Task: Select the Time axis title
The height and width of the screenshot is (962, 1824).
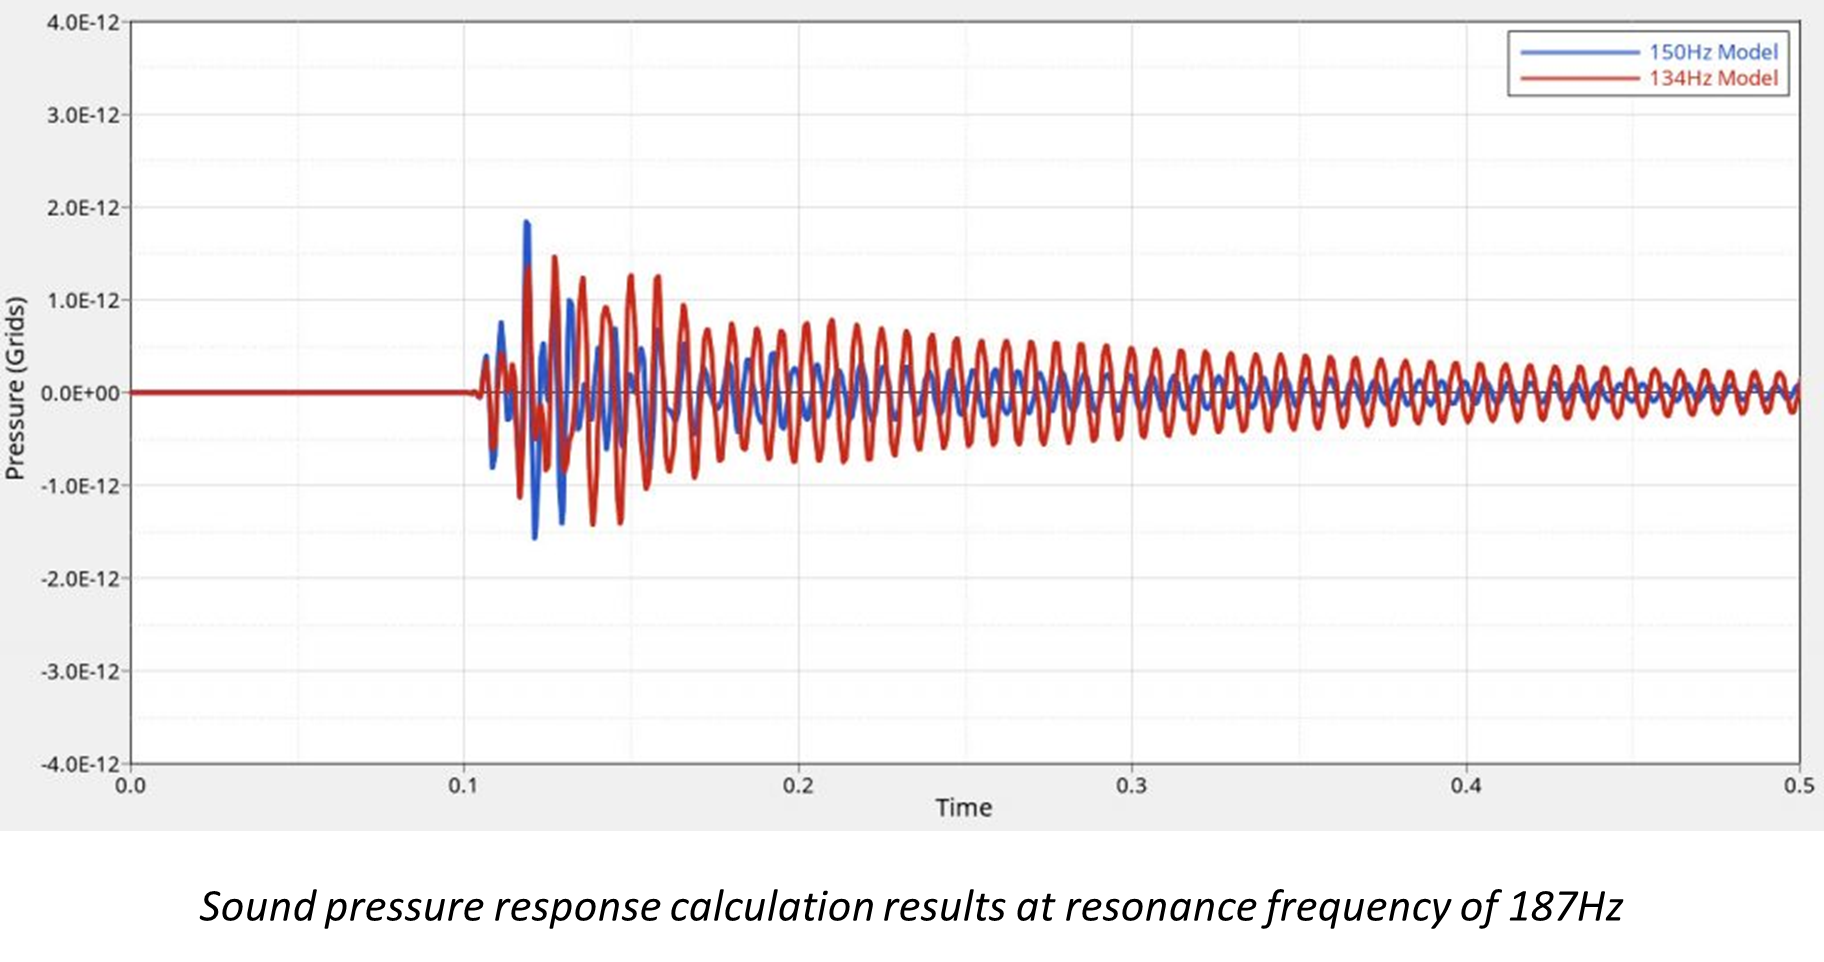Action: coord(963,808)
